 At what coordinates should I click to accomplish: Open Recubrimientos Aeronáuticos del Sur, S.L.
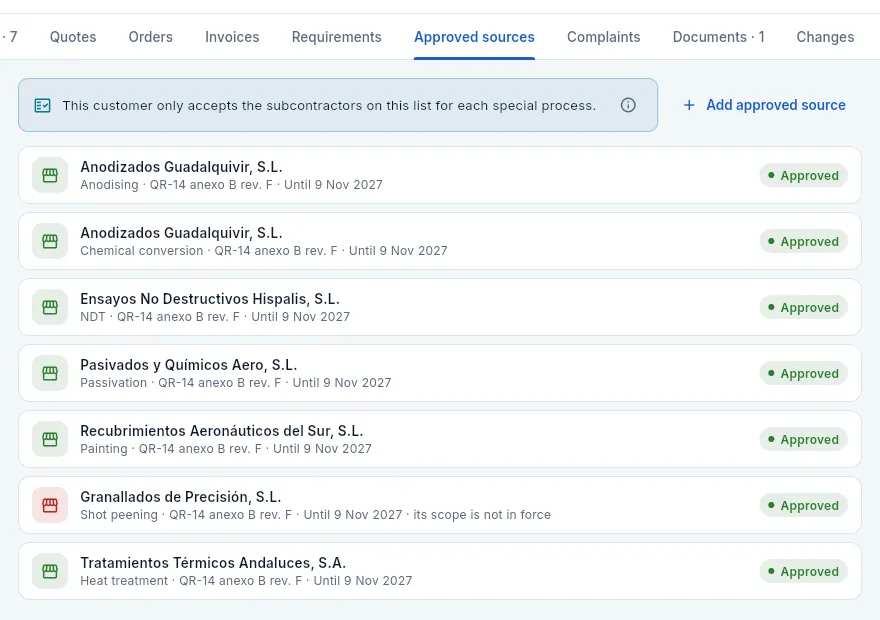pos(222,431)
